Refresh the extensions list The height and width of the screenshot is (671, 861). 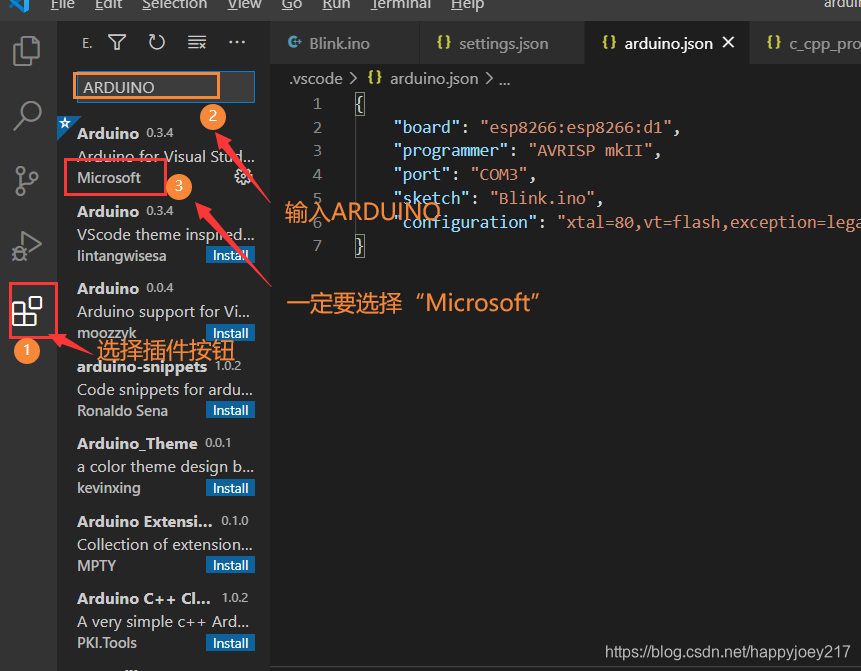(x=156, y=42)
